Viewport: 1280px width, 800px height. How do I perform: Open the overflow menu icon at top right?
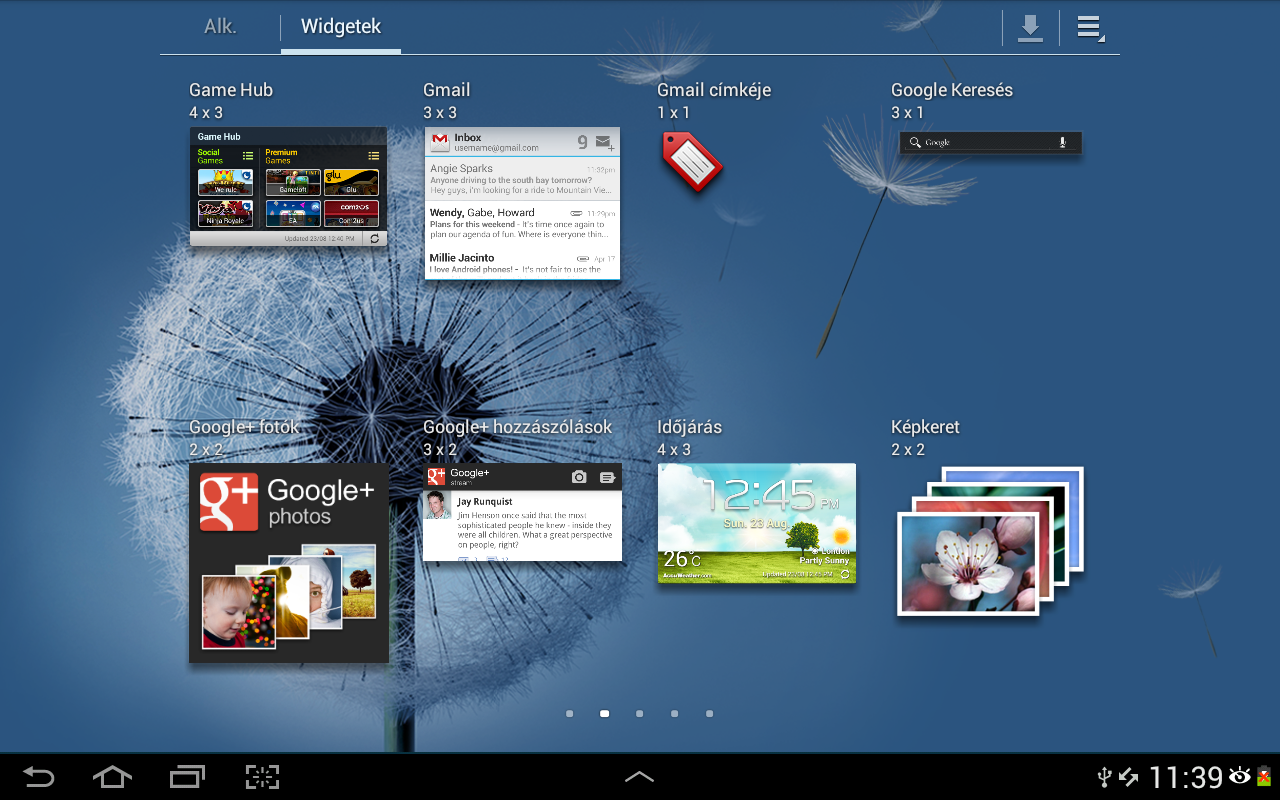tap(1090, 28)
